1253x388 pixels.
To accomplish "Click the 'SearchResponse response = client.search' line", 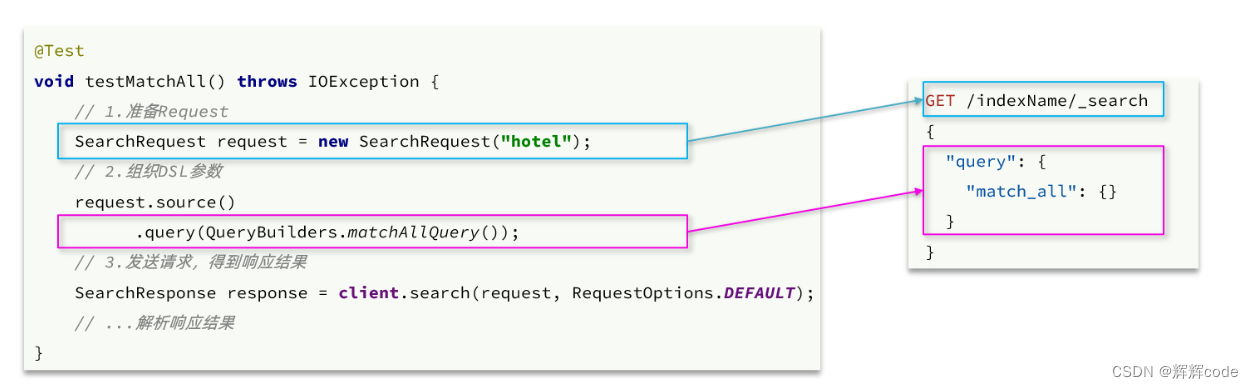I will click(x=445, y=294).
